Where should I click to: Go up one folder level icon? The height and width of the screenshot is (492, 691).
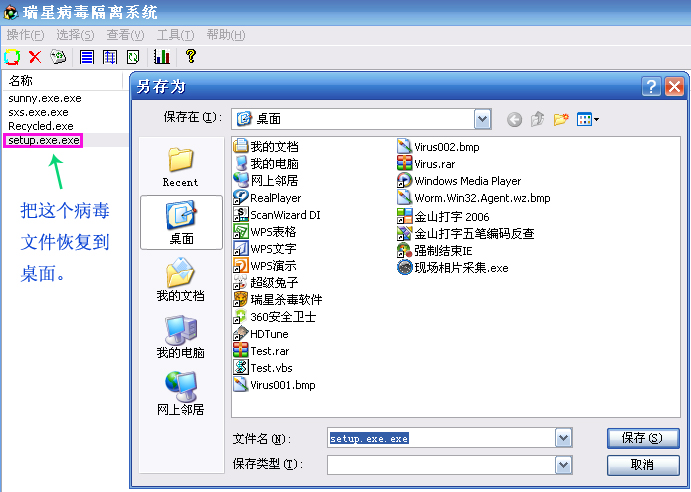tap(537, 119)
